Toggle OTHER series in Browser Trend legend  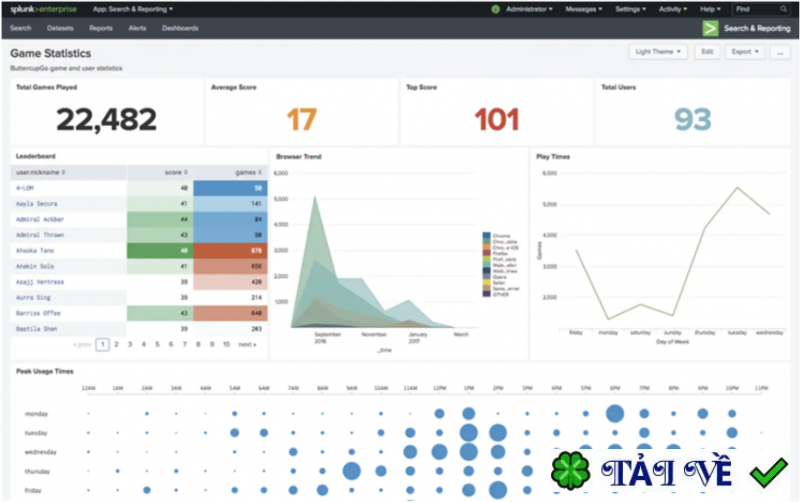coord(495,294)
